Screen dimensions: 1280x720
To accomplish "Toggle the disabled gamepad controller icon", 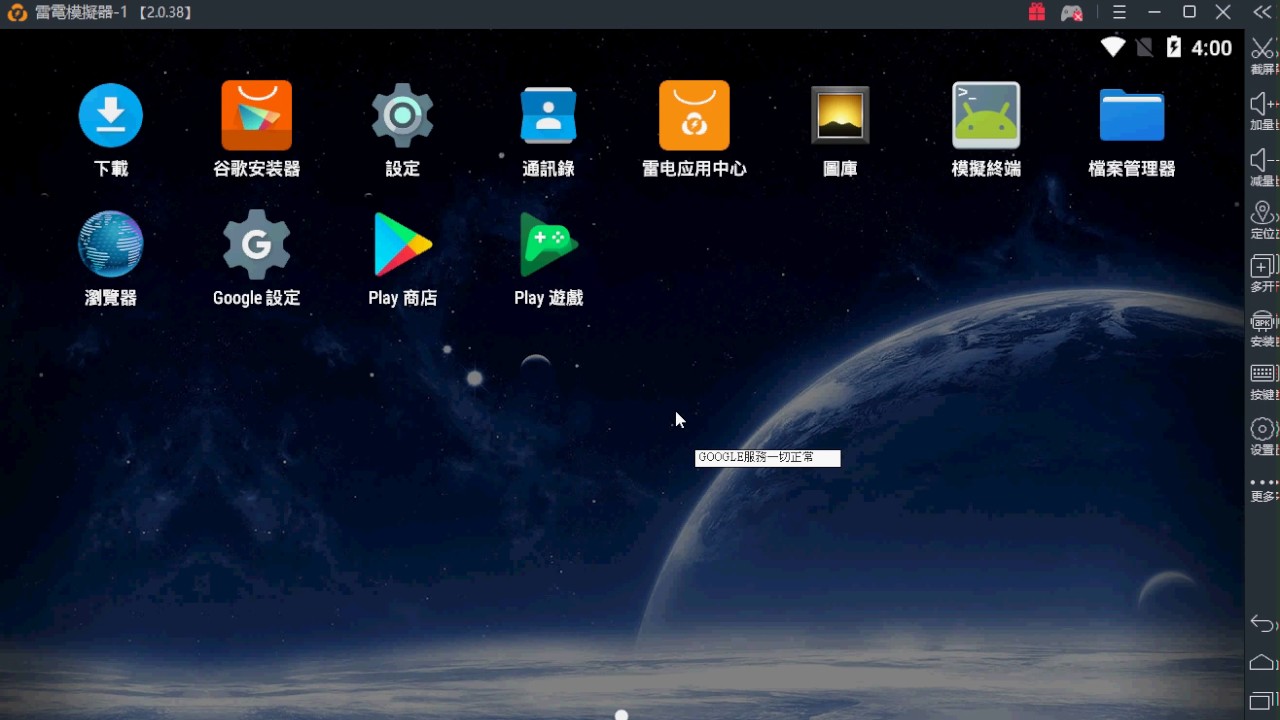I will pyautogui.click(x=1072, y=12).
